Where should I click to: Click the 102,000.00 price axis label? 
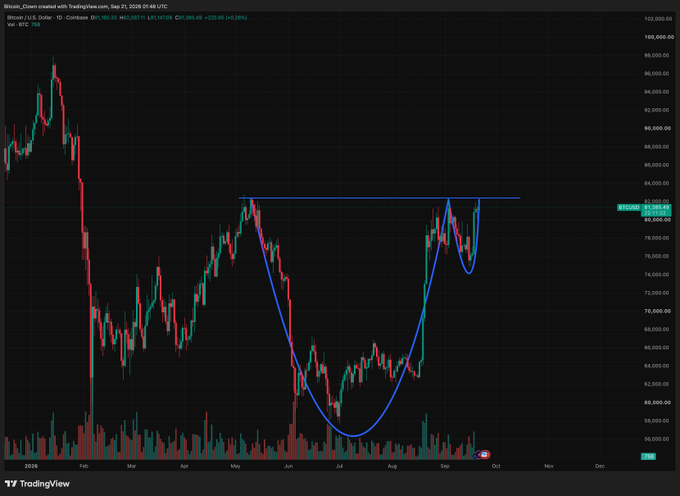659,19
